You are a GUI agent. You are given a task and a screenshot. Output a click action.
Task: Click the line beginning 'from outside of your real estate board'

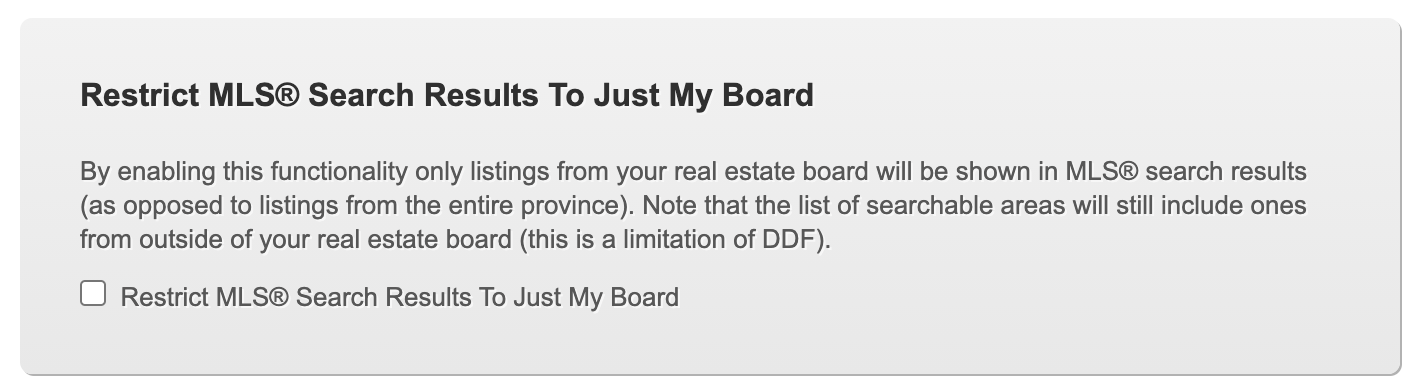point(455,242)
